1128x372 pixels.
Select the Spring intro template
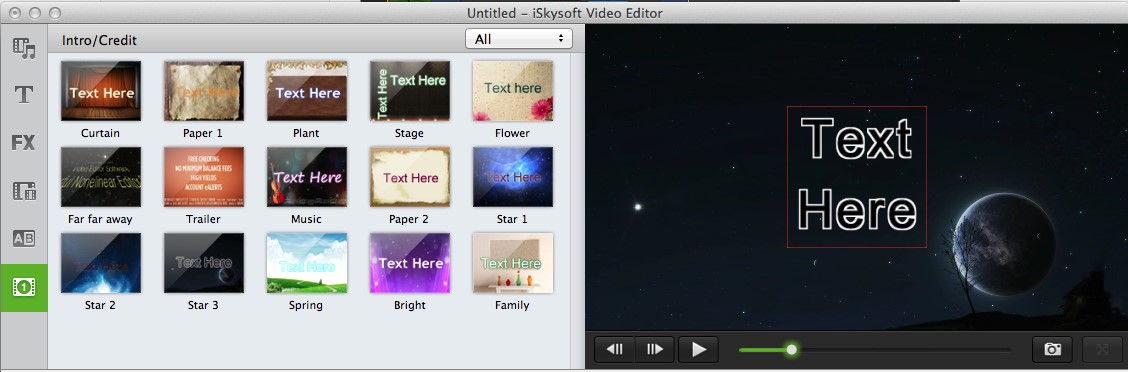click(x=306, y=263)
